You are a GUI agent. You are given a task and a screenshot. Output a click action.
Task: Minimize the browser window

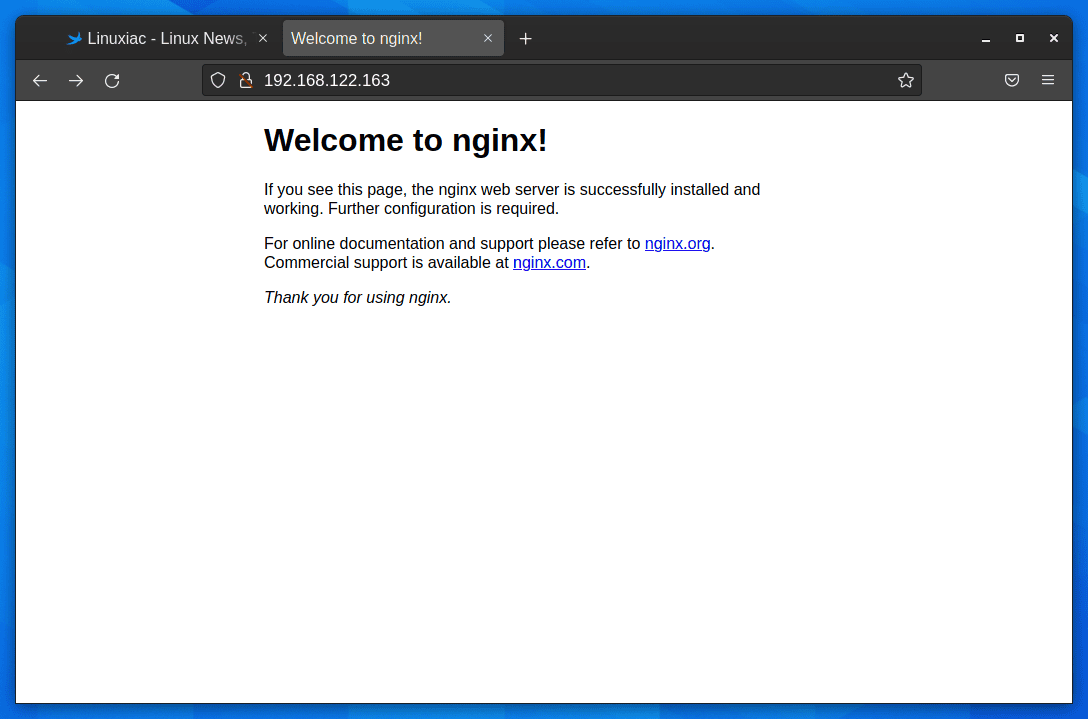pyautogui.click(x=985, y=38)
